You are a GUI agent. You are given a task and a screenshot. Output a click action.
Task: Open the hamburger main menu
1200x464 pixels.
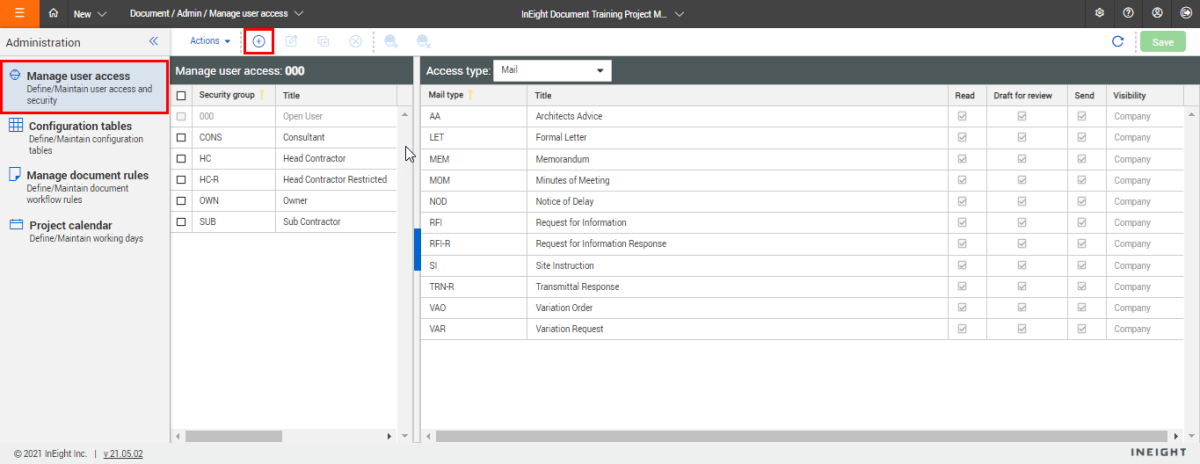[x=20, y=14]
